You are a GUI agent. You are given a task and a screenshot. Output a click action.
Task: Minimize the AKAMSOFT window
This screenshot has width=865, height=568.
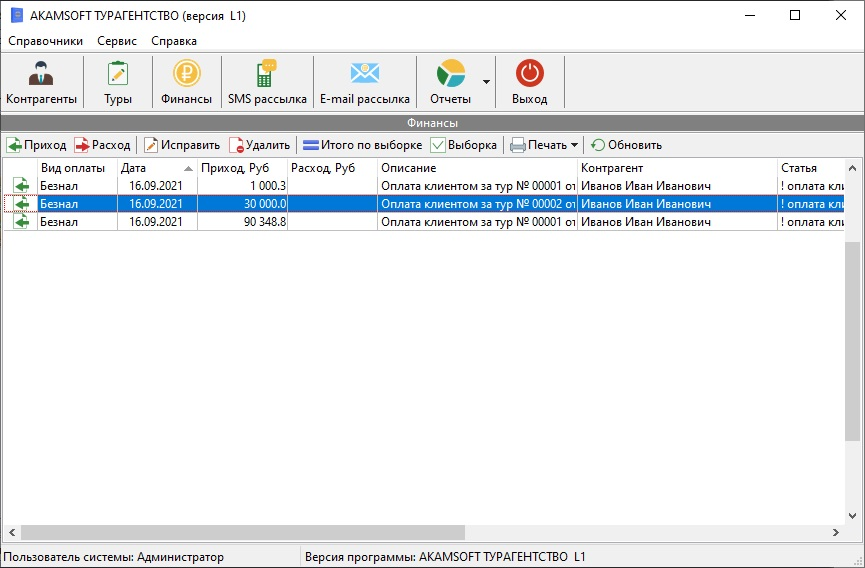click(750, 15)
